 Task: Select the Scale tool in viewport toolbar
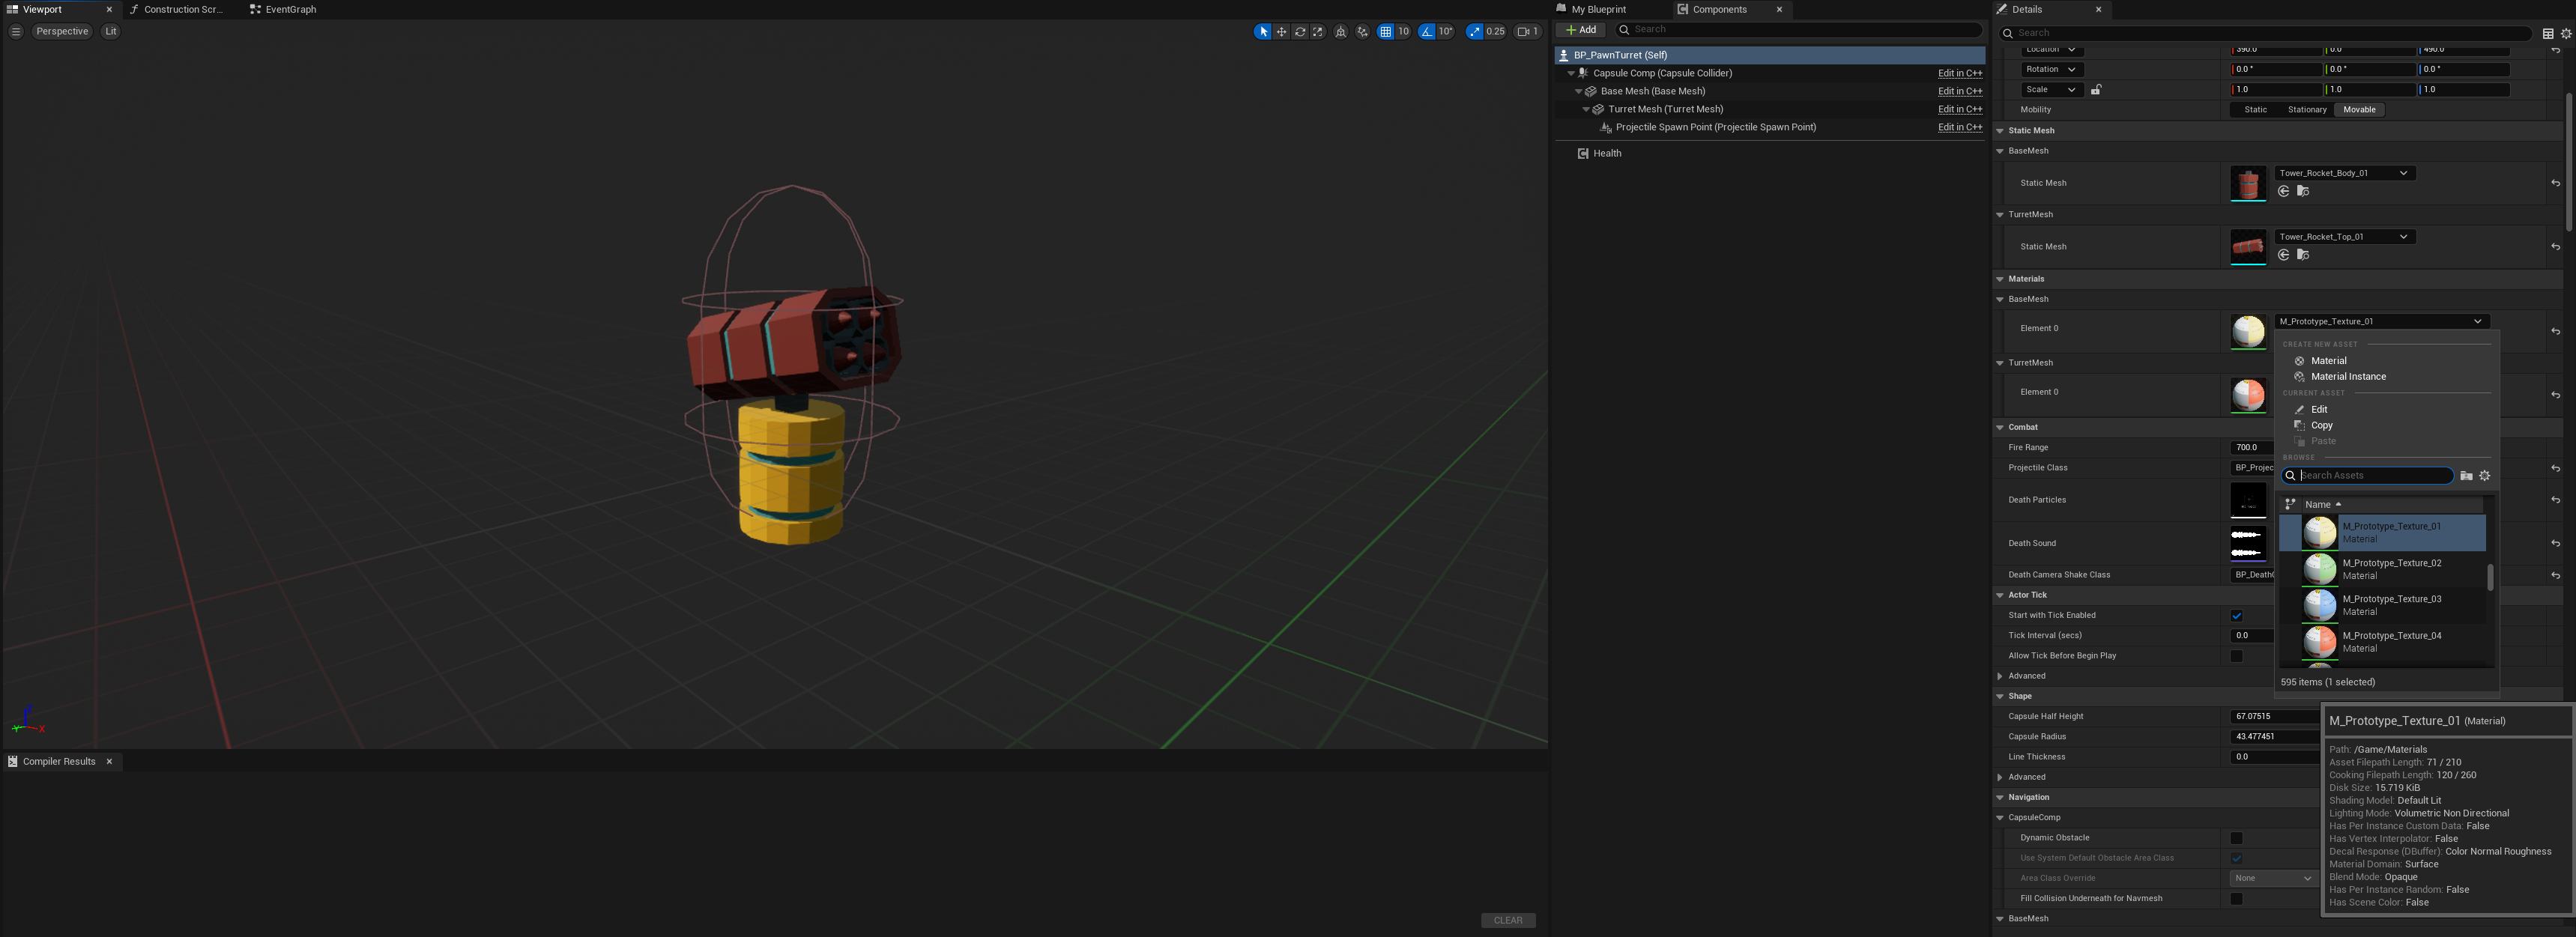point(1317,32)
